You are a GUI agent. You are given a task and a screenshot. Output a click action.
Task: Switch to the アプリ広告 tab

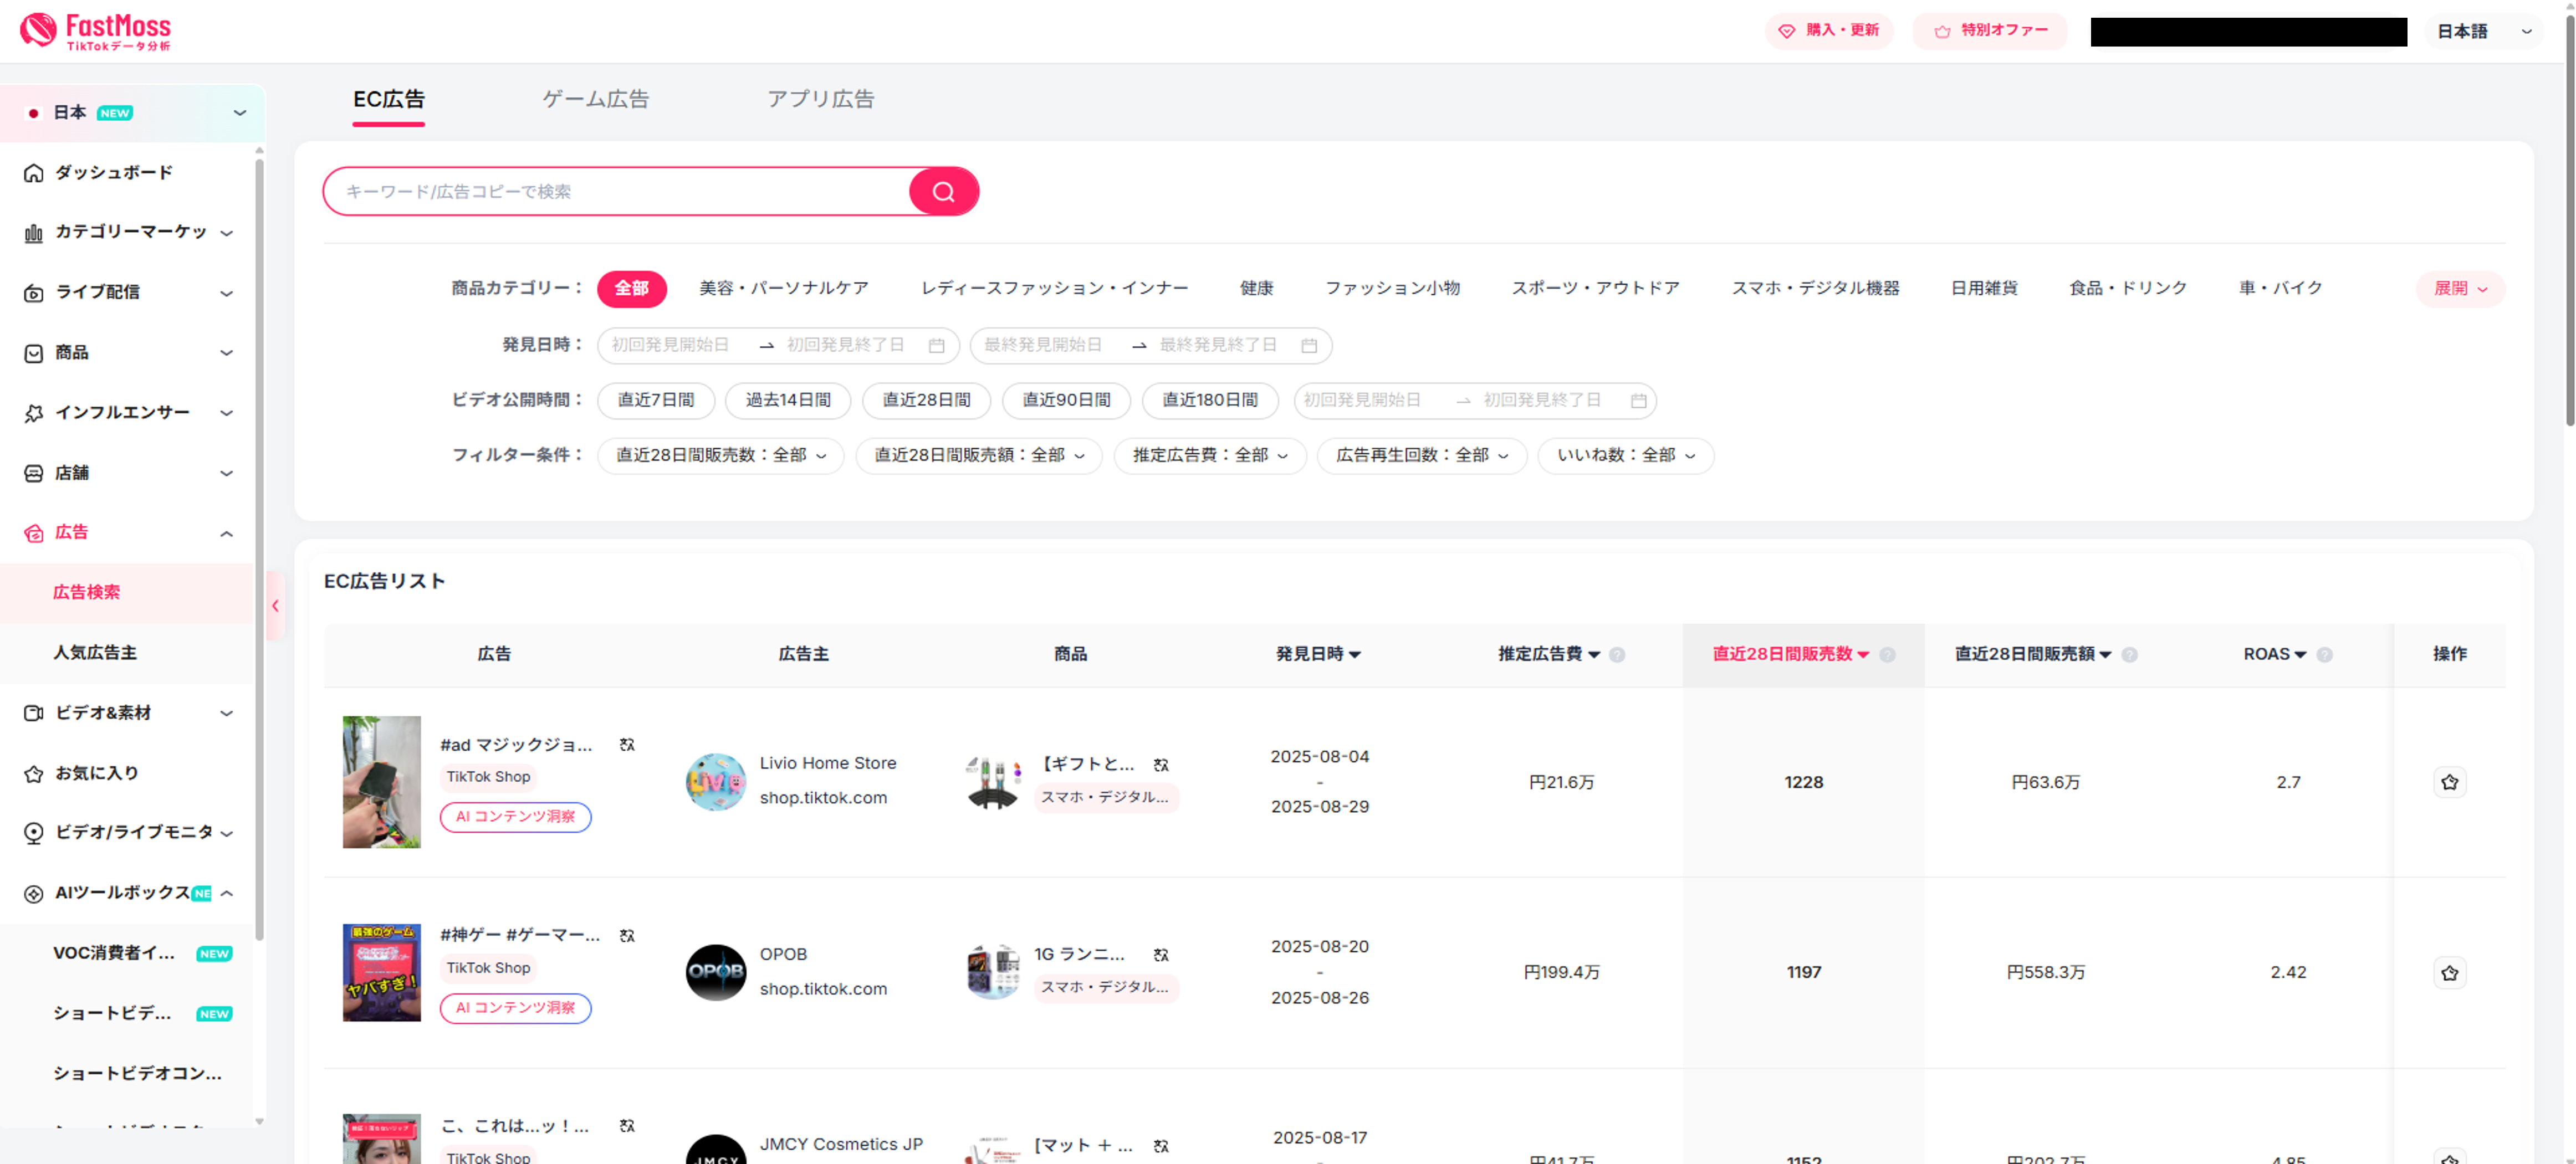point(821,99)
